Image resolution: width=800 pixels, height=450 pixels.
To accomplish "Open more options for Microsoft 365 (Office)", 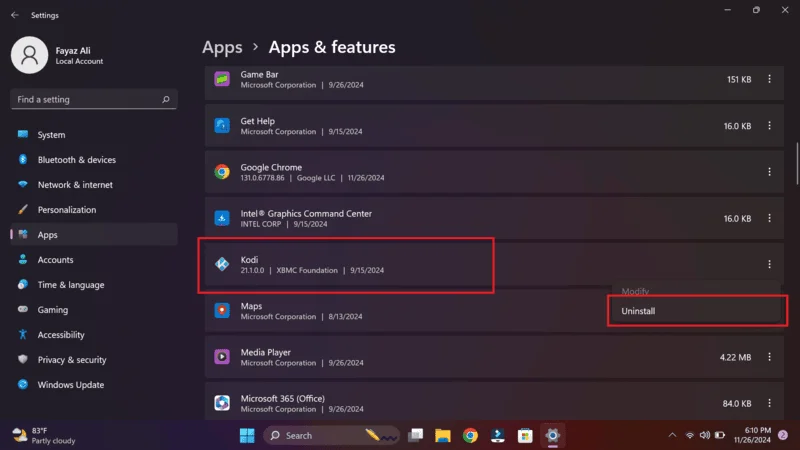I will 769,403.
